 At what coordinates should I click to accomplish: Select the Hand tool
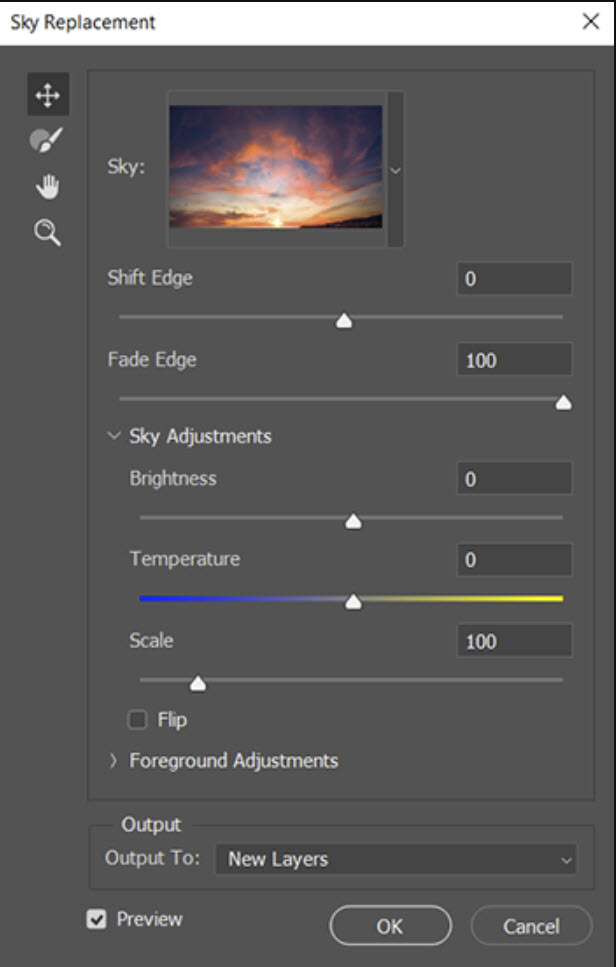tap(48, 187)
